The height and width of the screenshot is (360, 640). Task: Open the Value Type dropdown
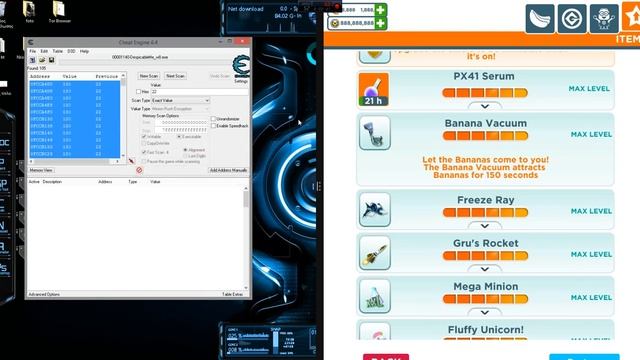pyautogui.click(x=181, y=109)
